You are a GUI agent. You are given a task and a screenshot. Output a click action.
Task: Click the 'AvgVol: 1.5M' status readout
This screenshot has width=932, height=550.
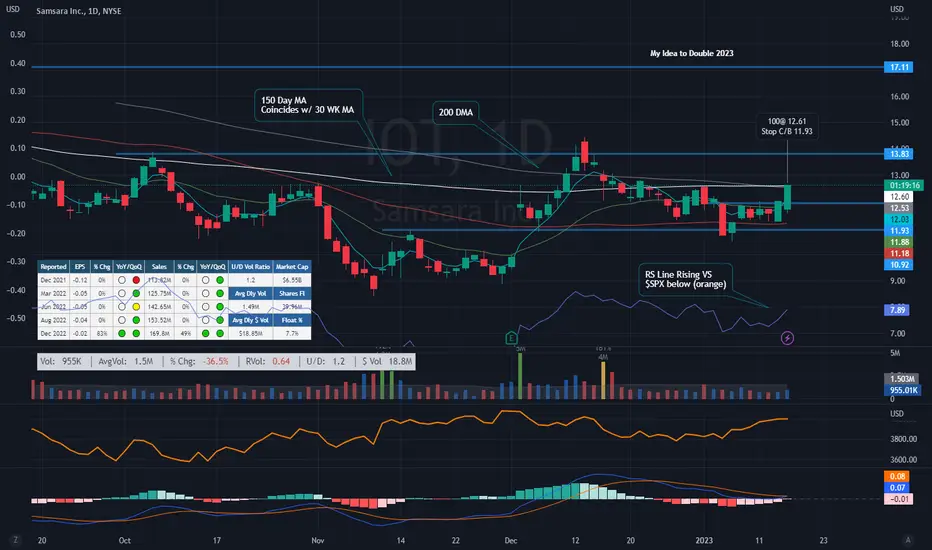(125, 362)
